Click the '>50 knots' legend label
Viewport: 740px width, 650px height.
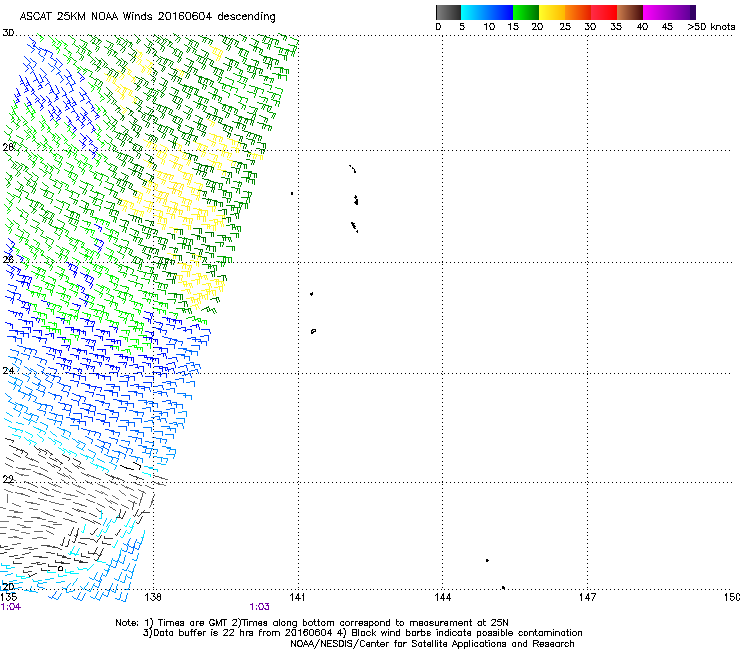click(711, 27)
